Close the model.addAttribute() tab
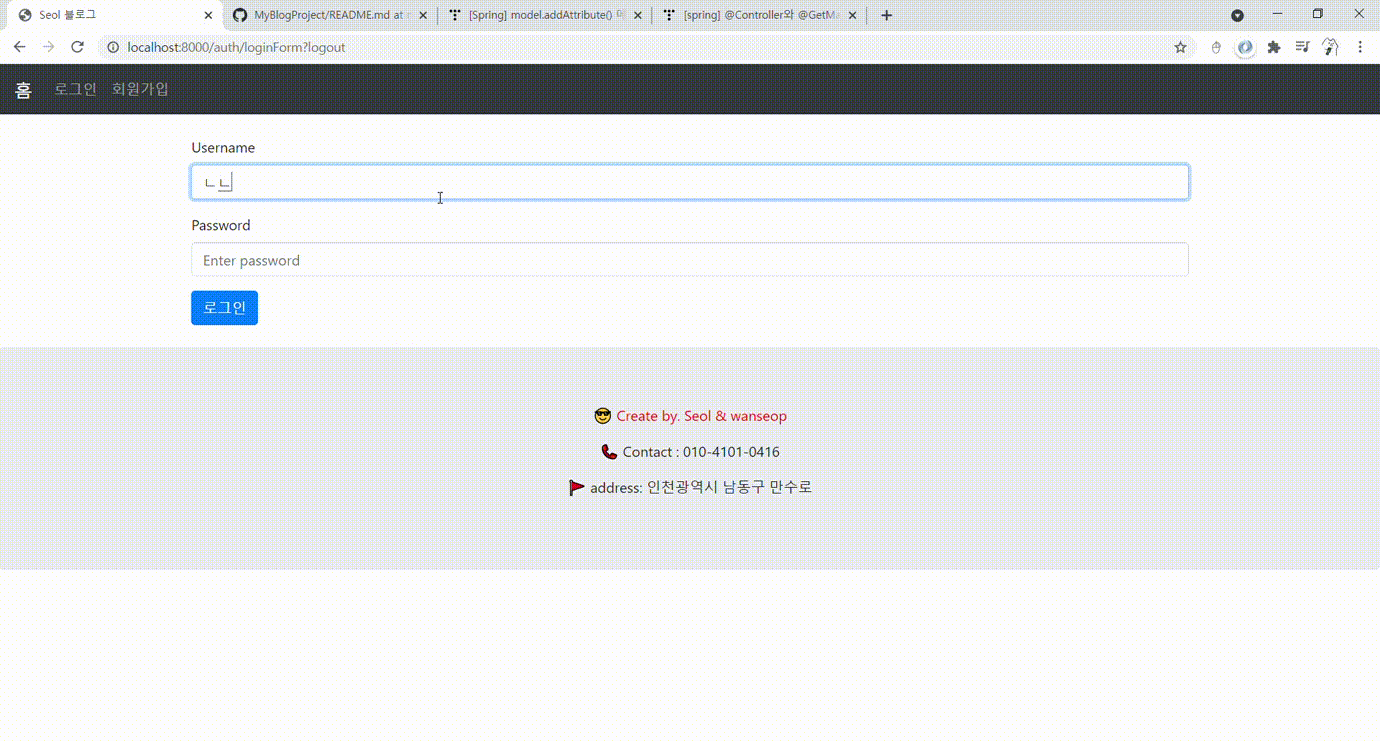 tap(638, 15)
